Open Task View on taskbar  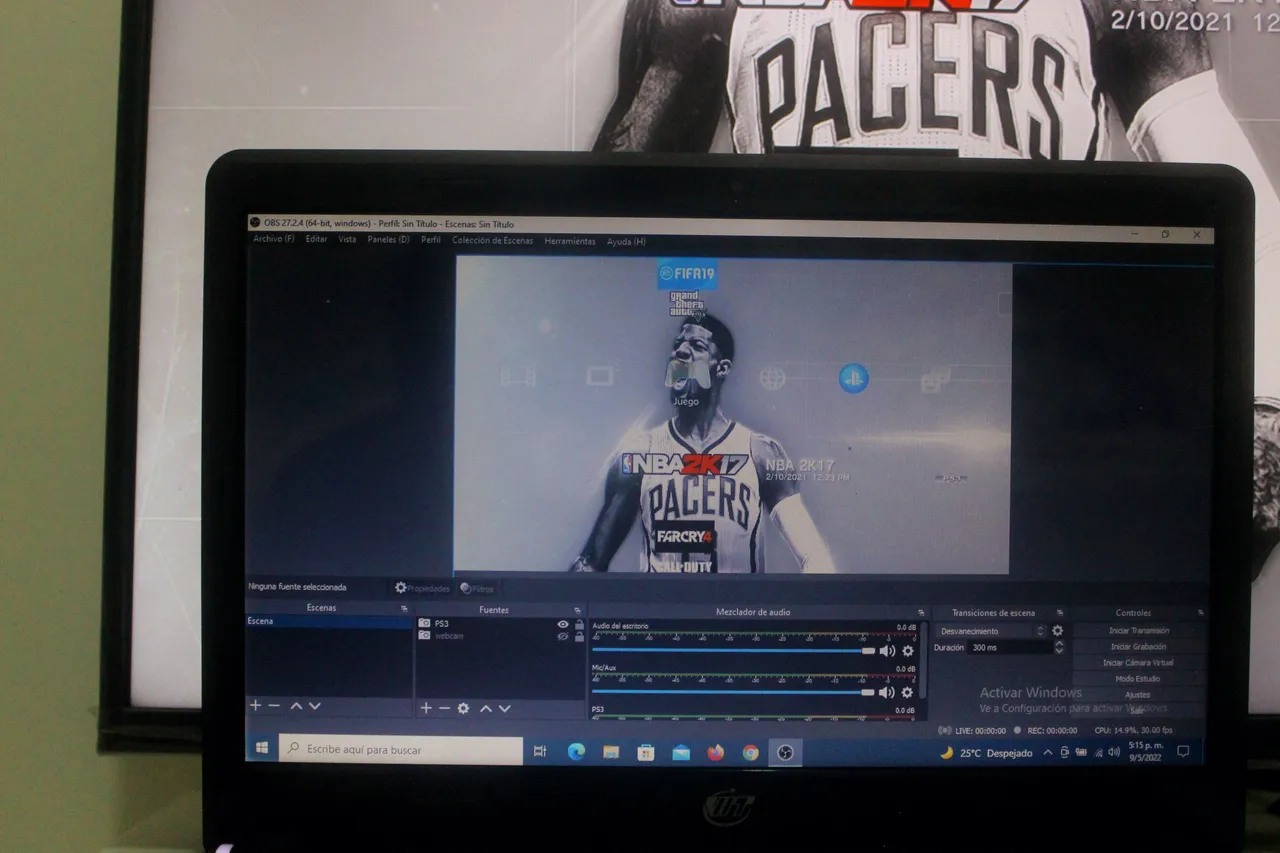(x=540, y=752)
